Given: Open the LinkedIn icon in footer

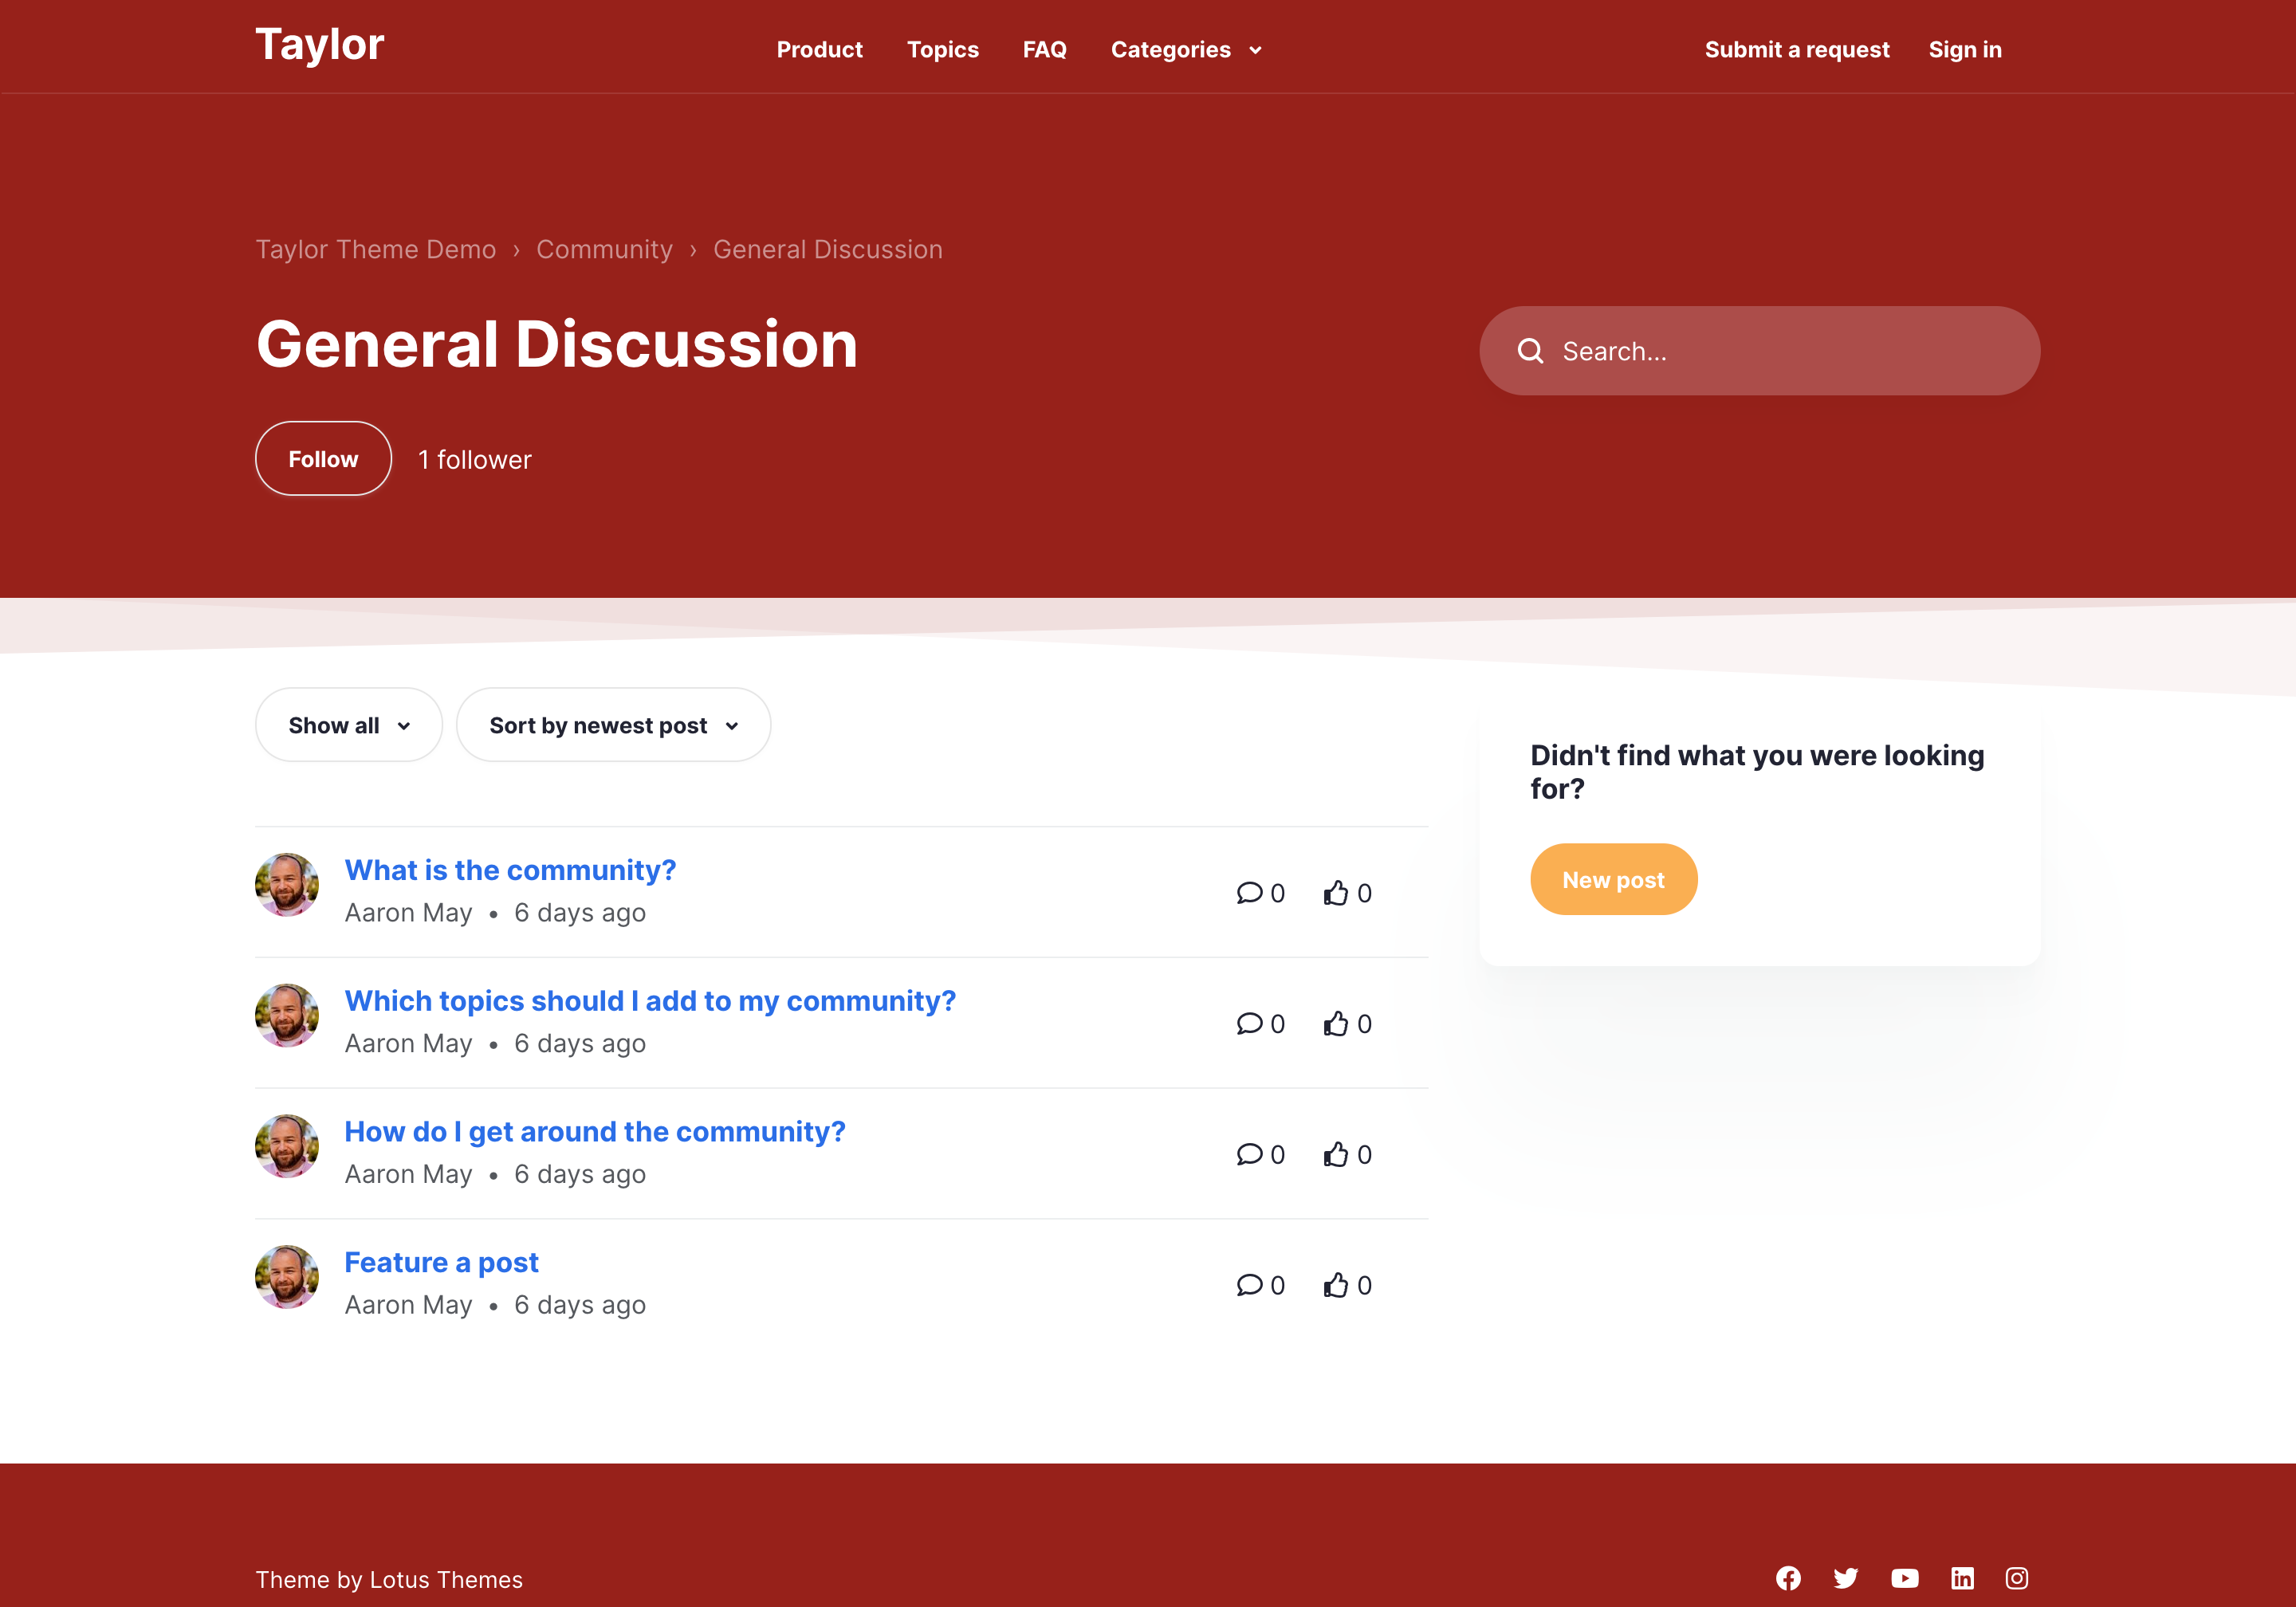Looking at the screenshot, I should [1962, 1578].
